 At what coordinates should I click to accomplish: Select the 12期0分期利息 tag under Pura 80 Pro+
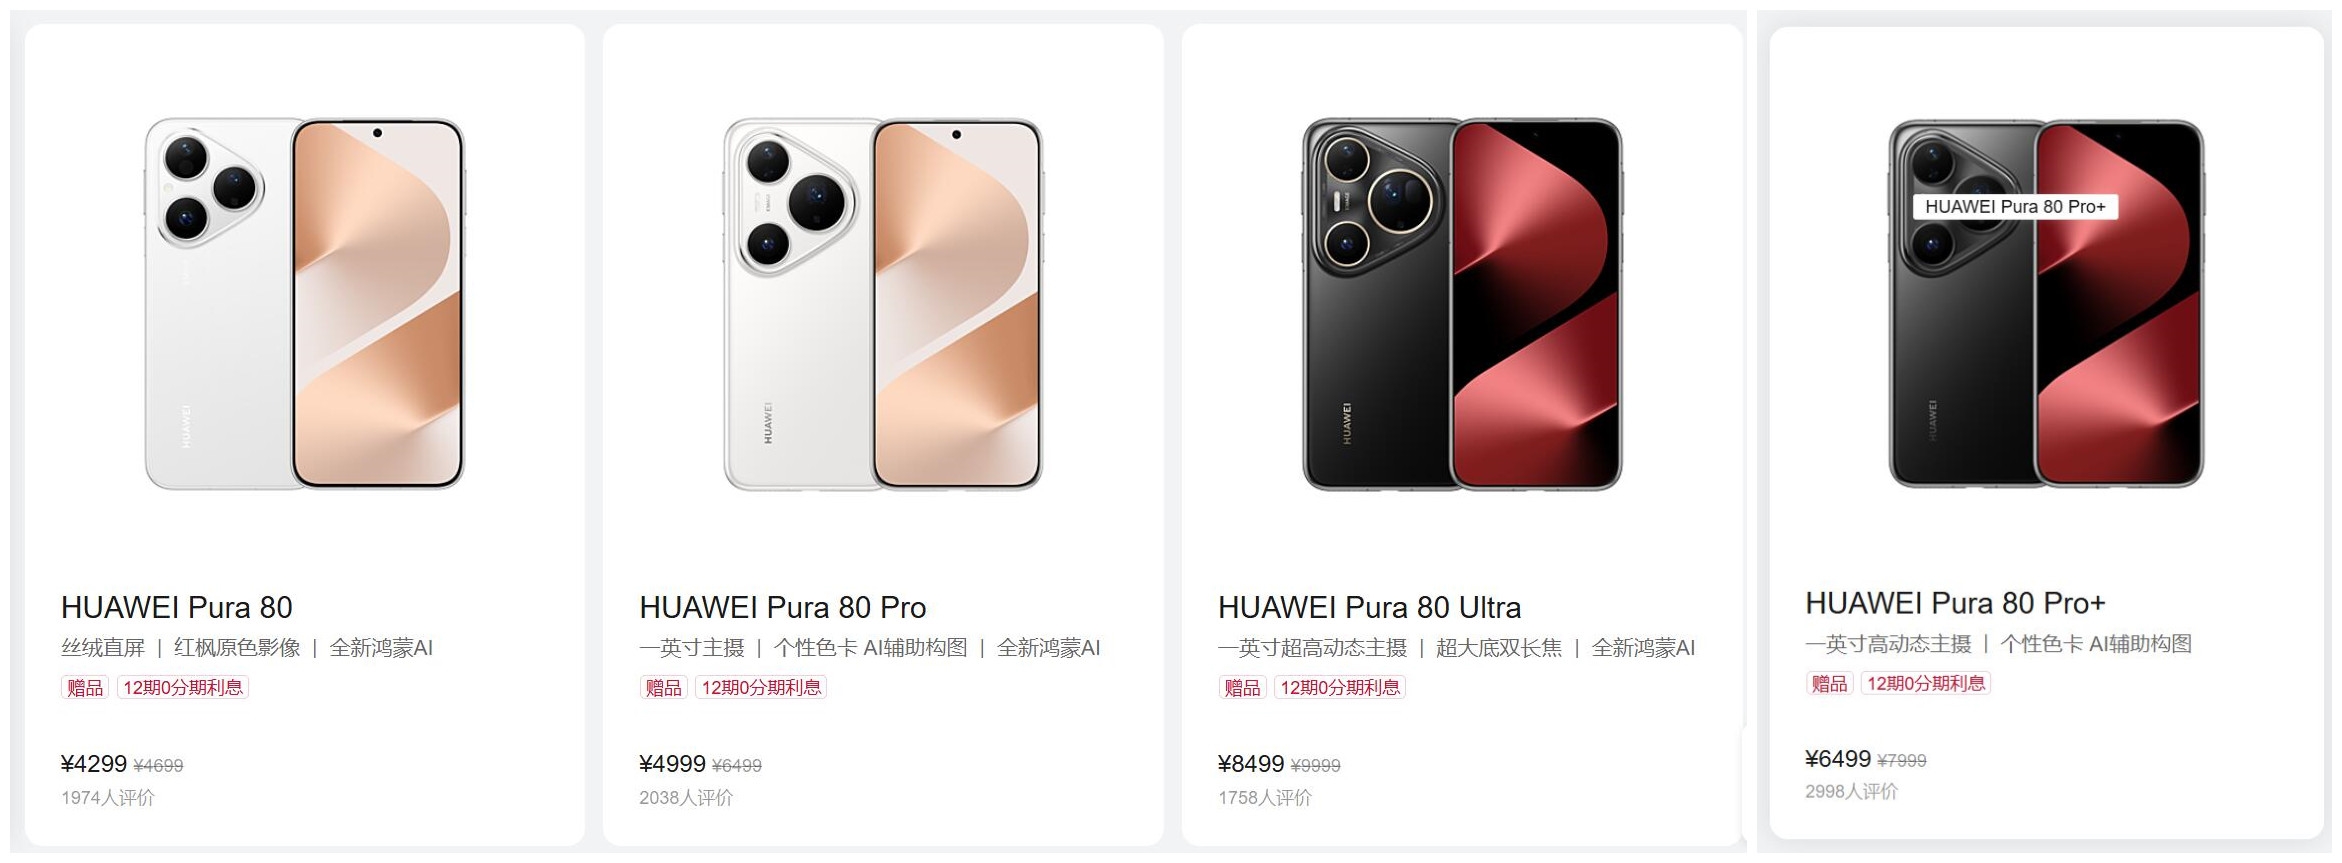(1926, 683)
